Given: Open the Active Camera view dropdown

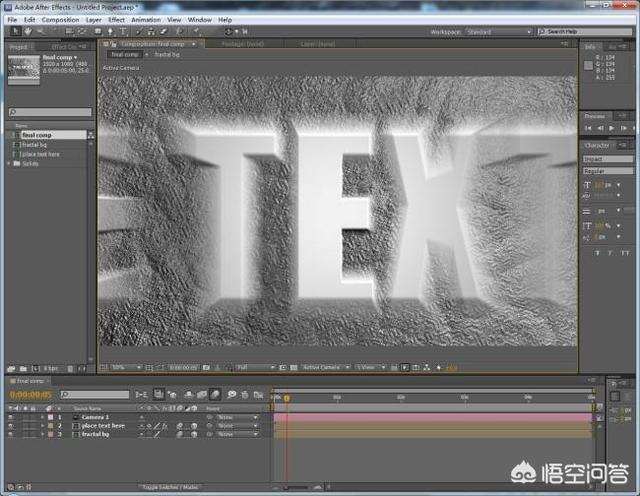Looking at the screenshot, I should (x=325, y=368).
